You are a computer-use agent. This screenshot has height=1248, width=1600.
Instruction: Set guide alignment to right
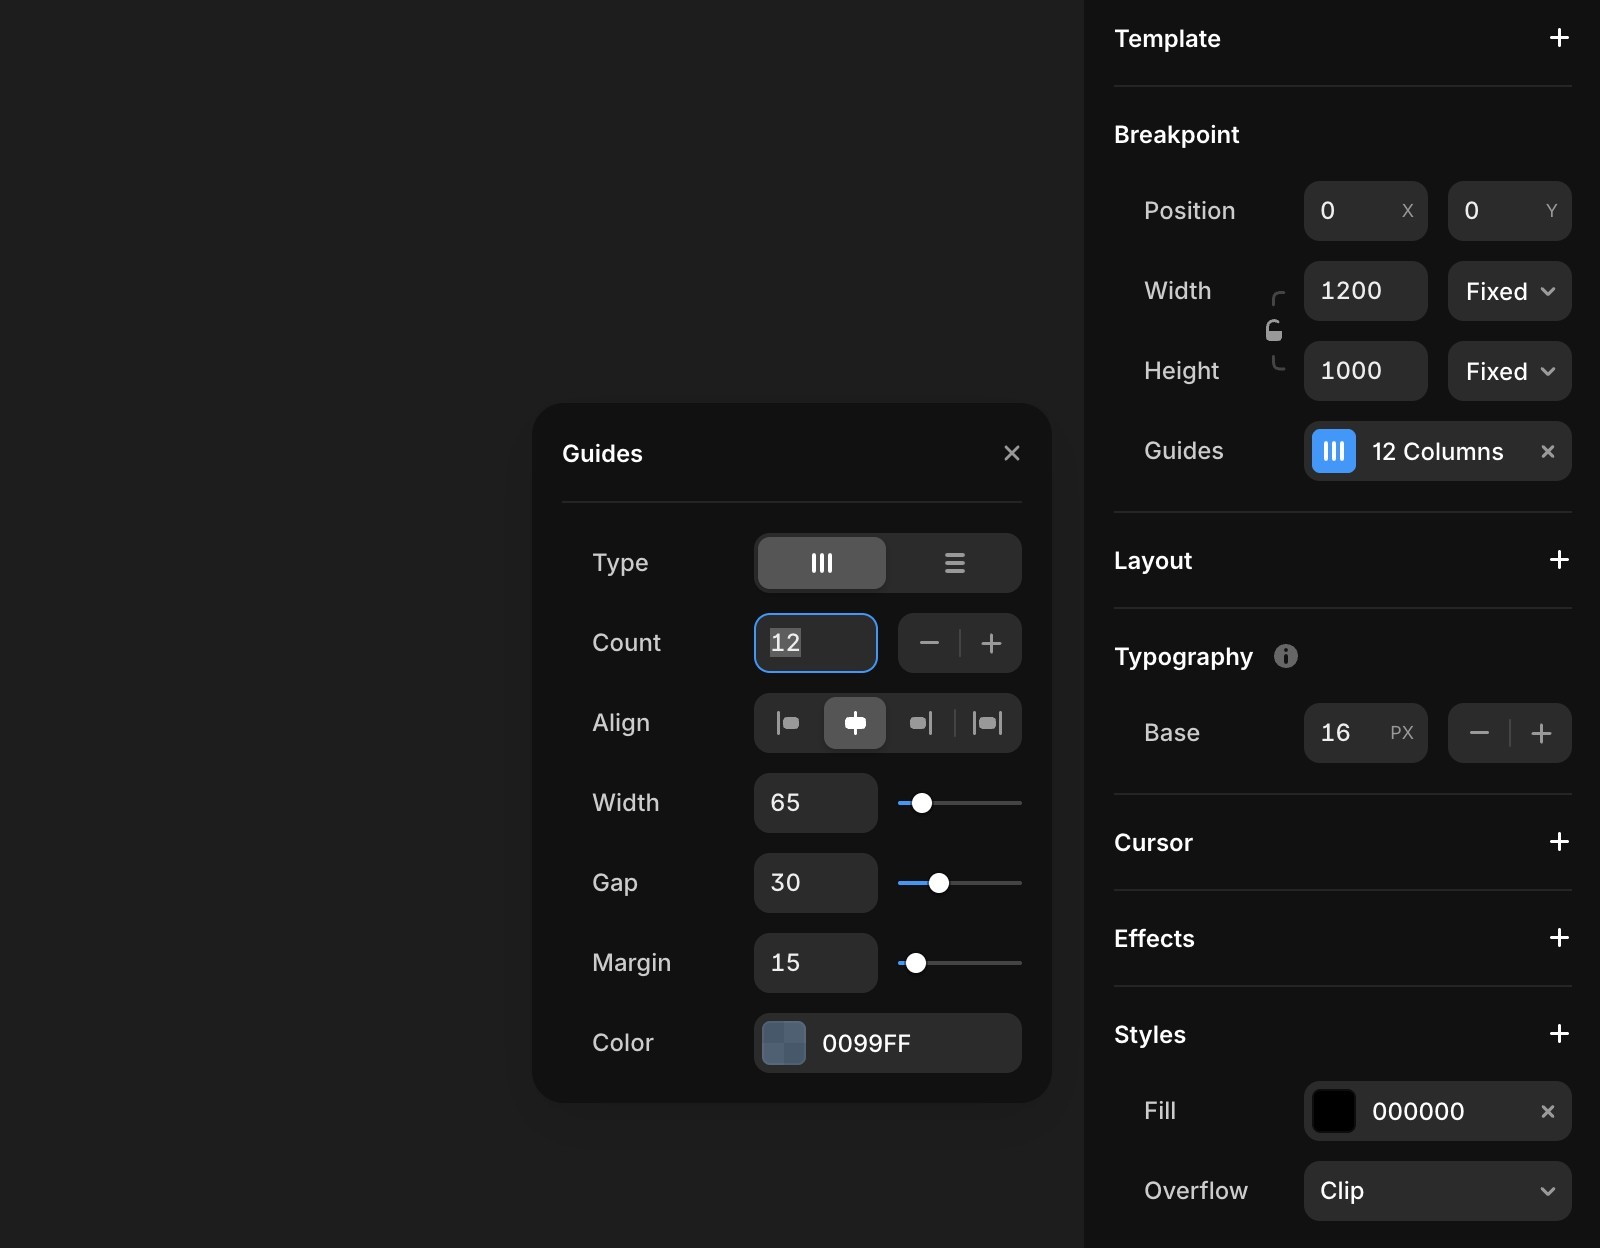[x=921, y=723]
